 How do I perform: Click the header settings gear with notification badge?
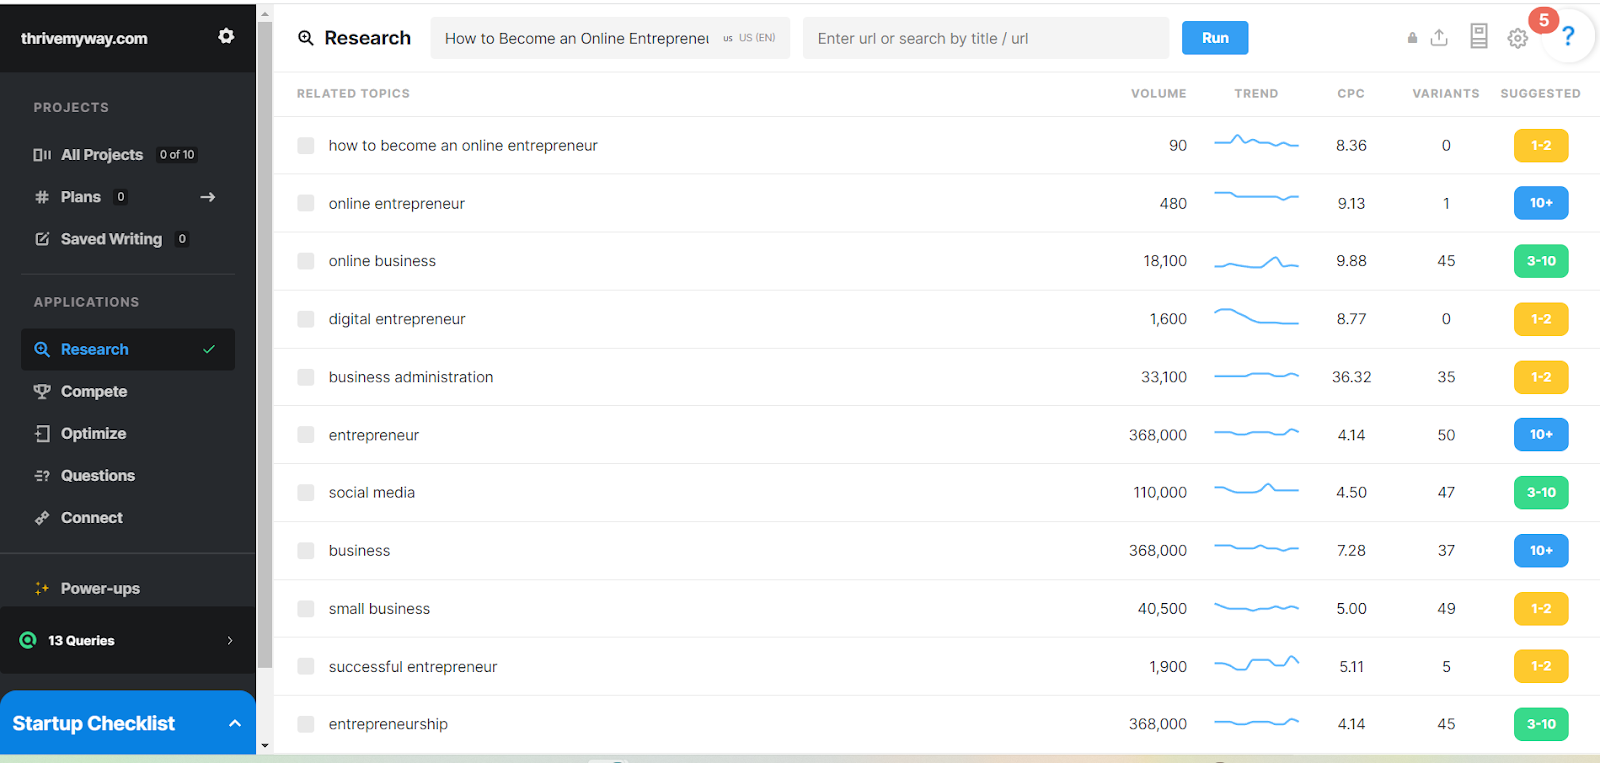[x=1518, y=38]
